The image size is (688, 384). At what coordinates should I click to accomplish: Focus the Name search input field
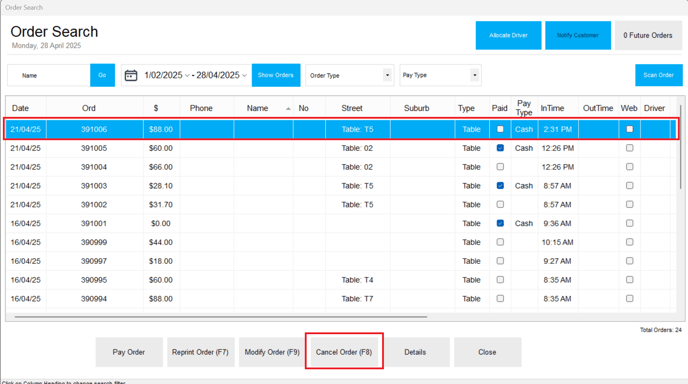click(49, 75)
